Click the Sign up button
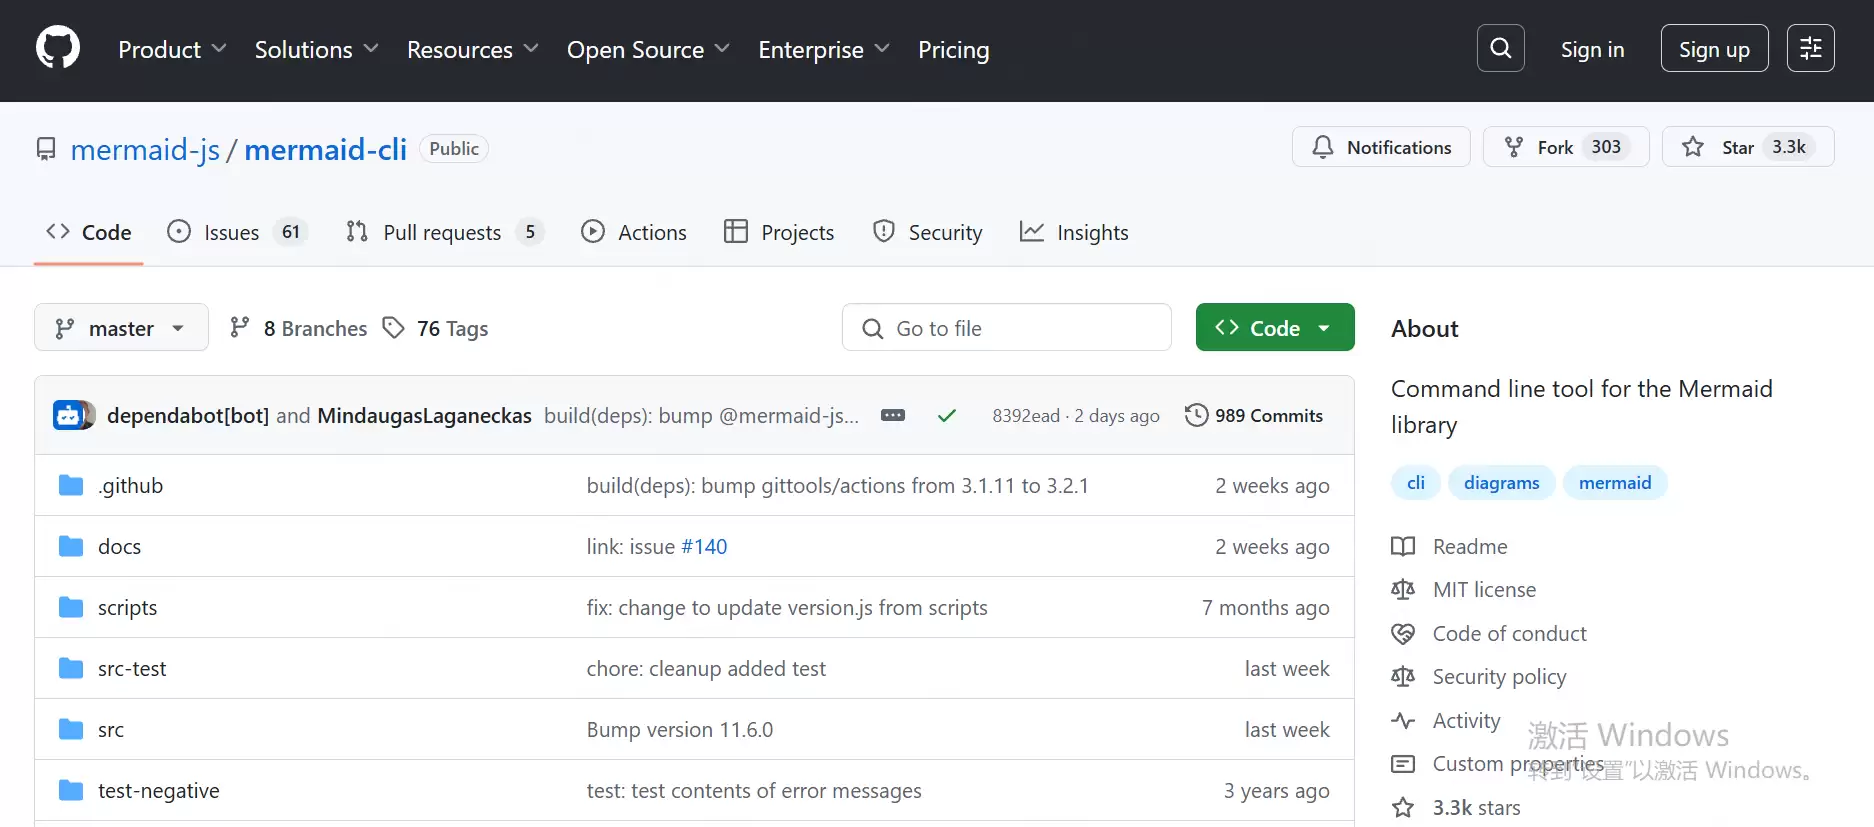 tap(1714, 49)
